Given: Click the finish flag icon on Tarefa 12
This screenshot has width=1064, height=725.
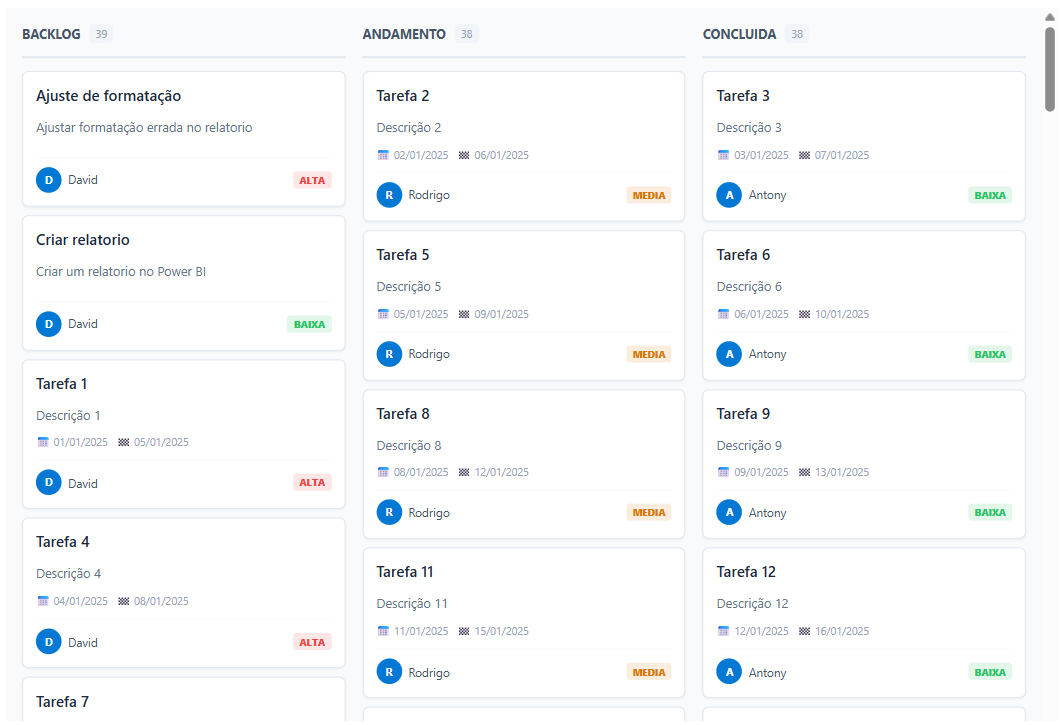Looking at the screenshot, I should pos(804,631).
